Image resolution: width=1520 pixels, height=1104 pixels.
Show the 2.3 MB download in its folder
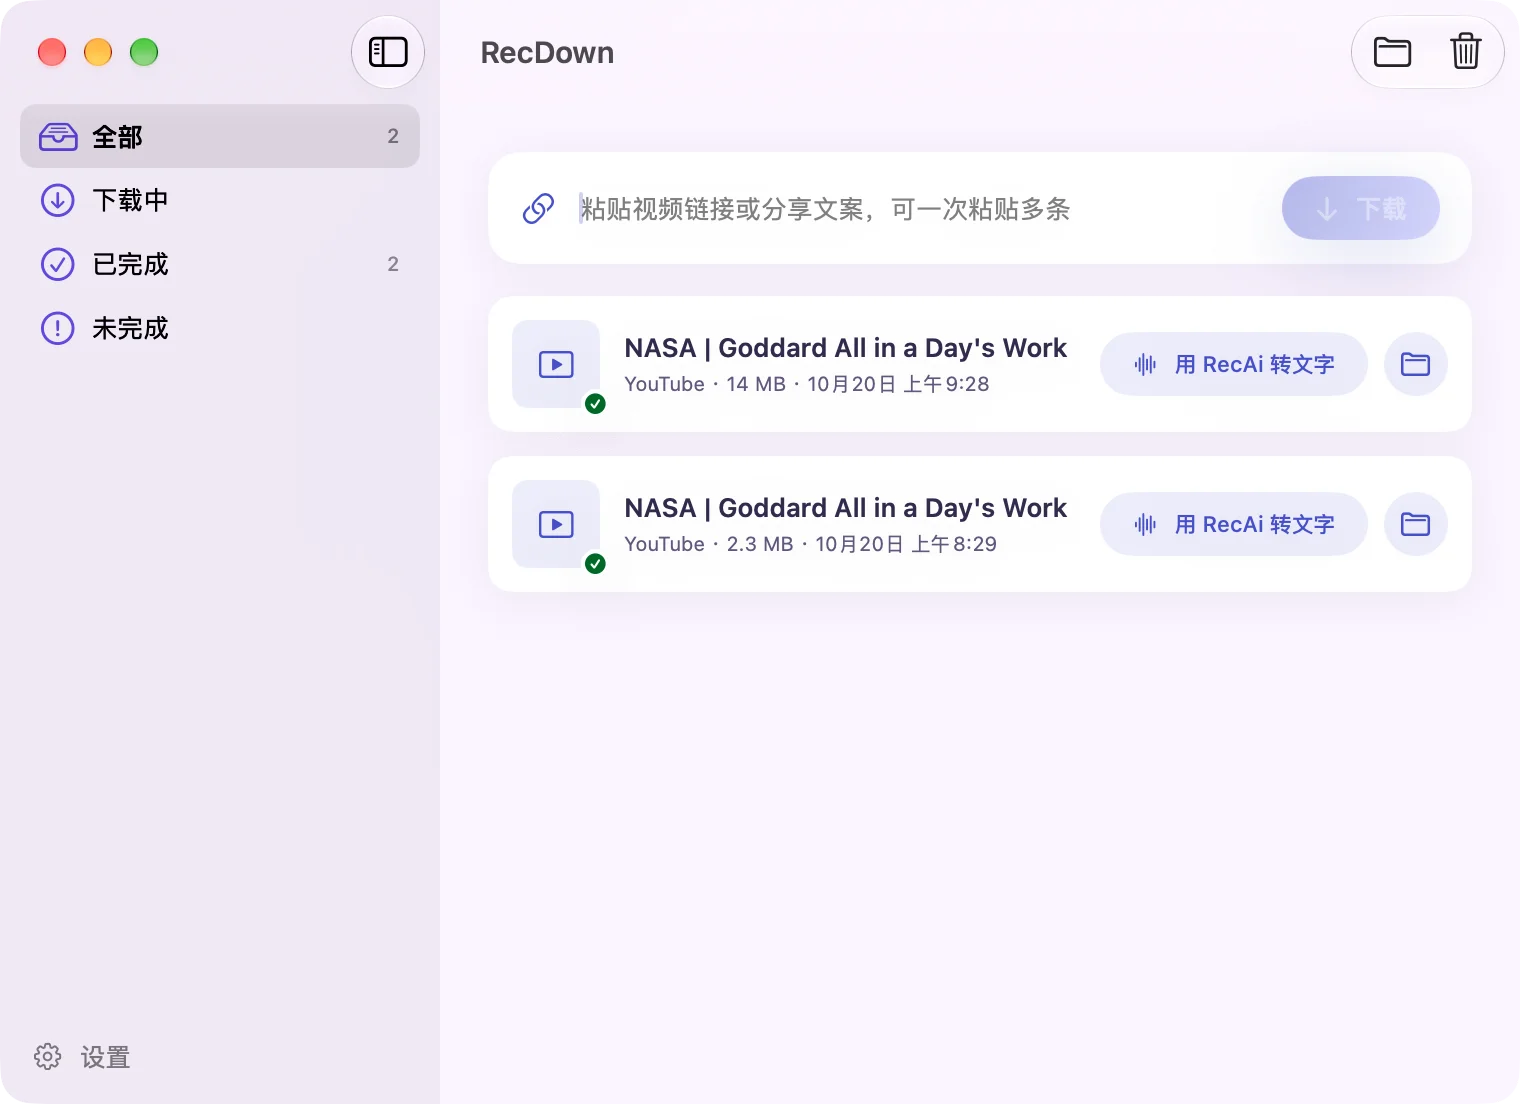1415,524
